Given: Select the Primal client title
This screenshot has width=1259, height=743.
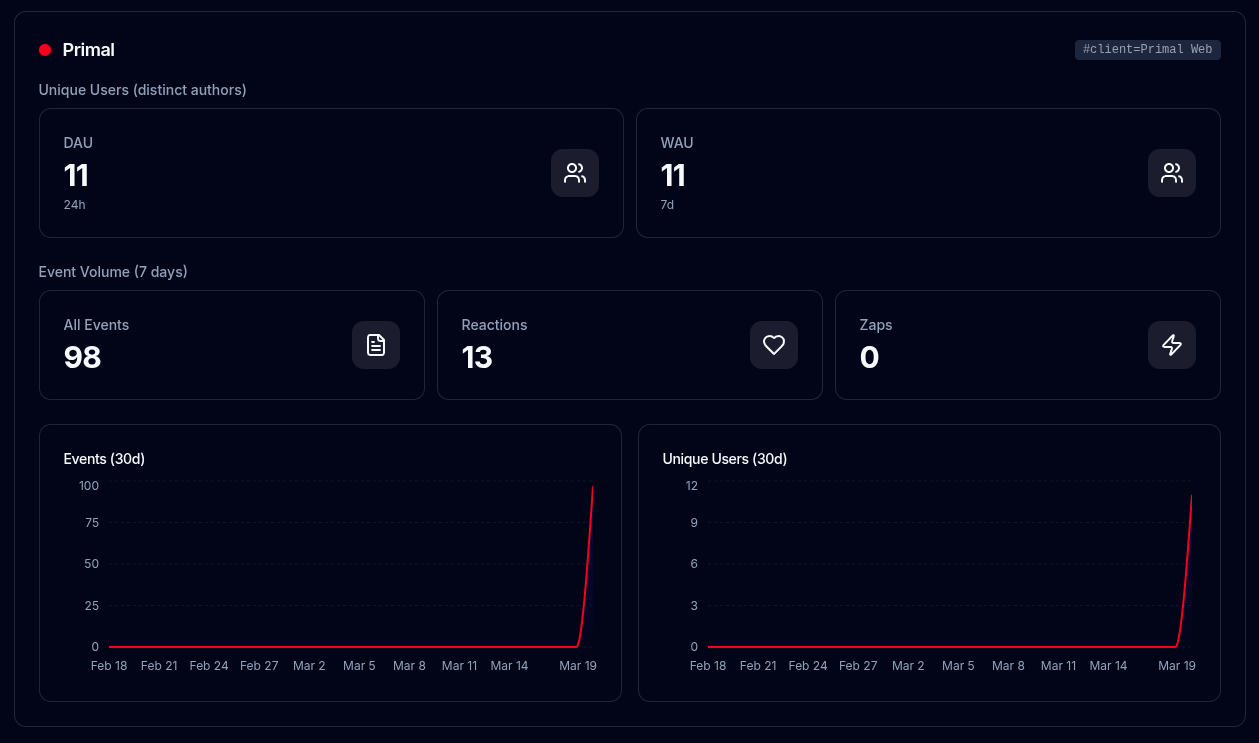Looking at the screenshot, I should pos(88,50).
